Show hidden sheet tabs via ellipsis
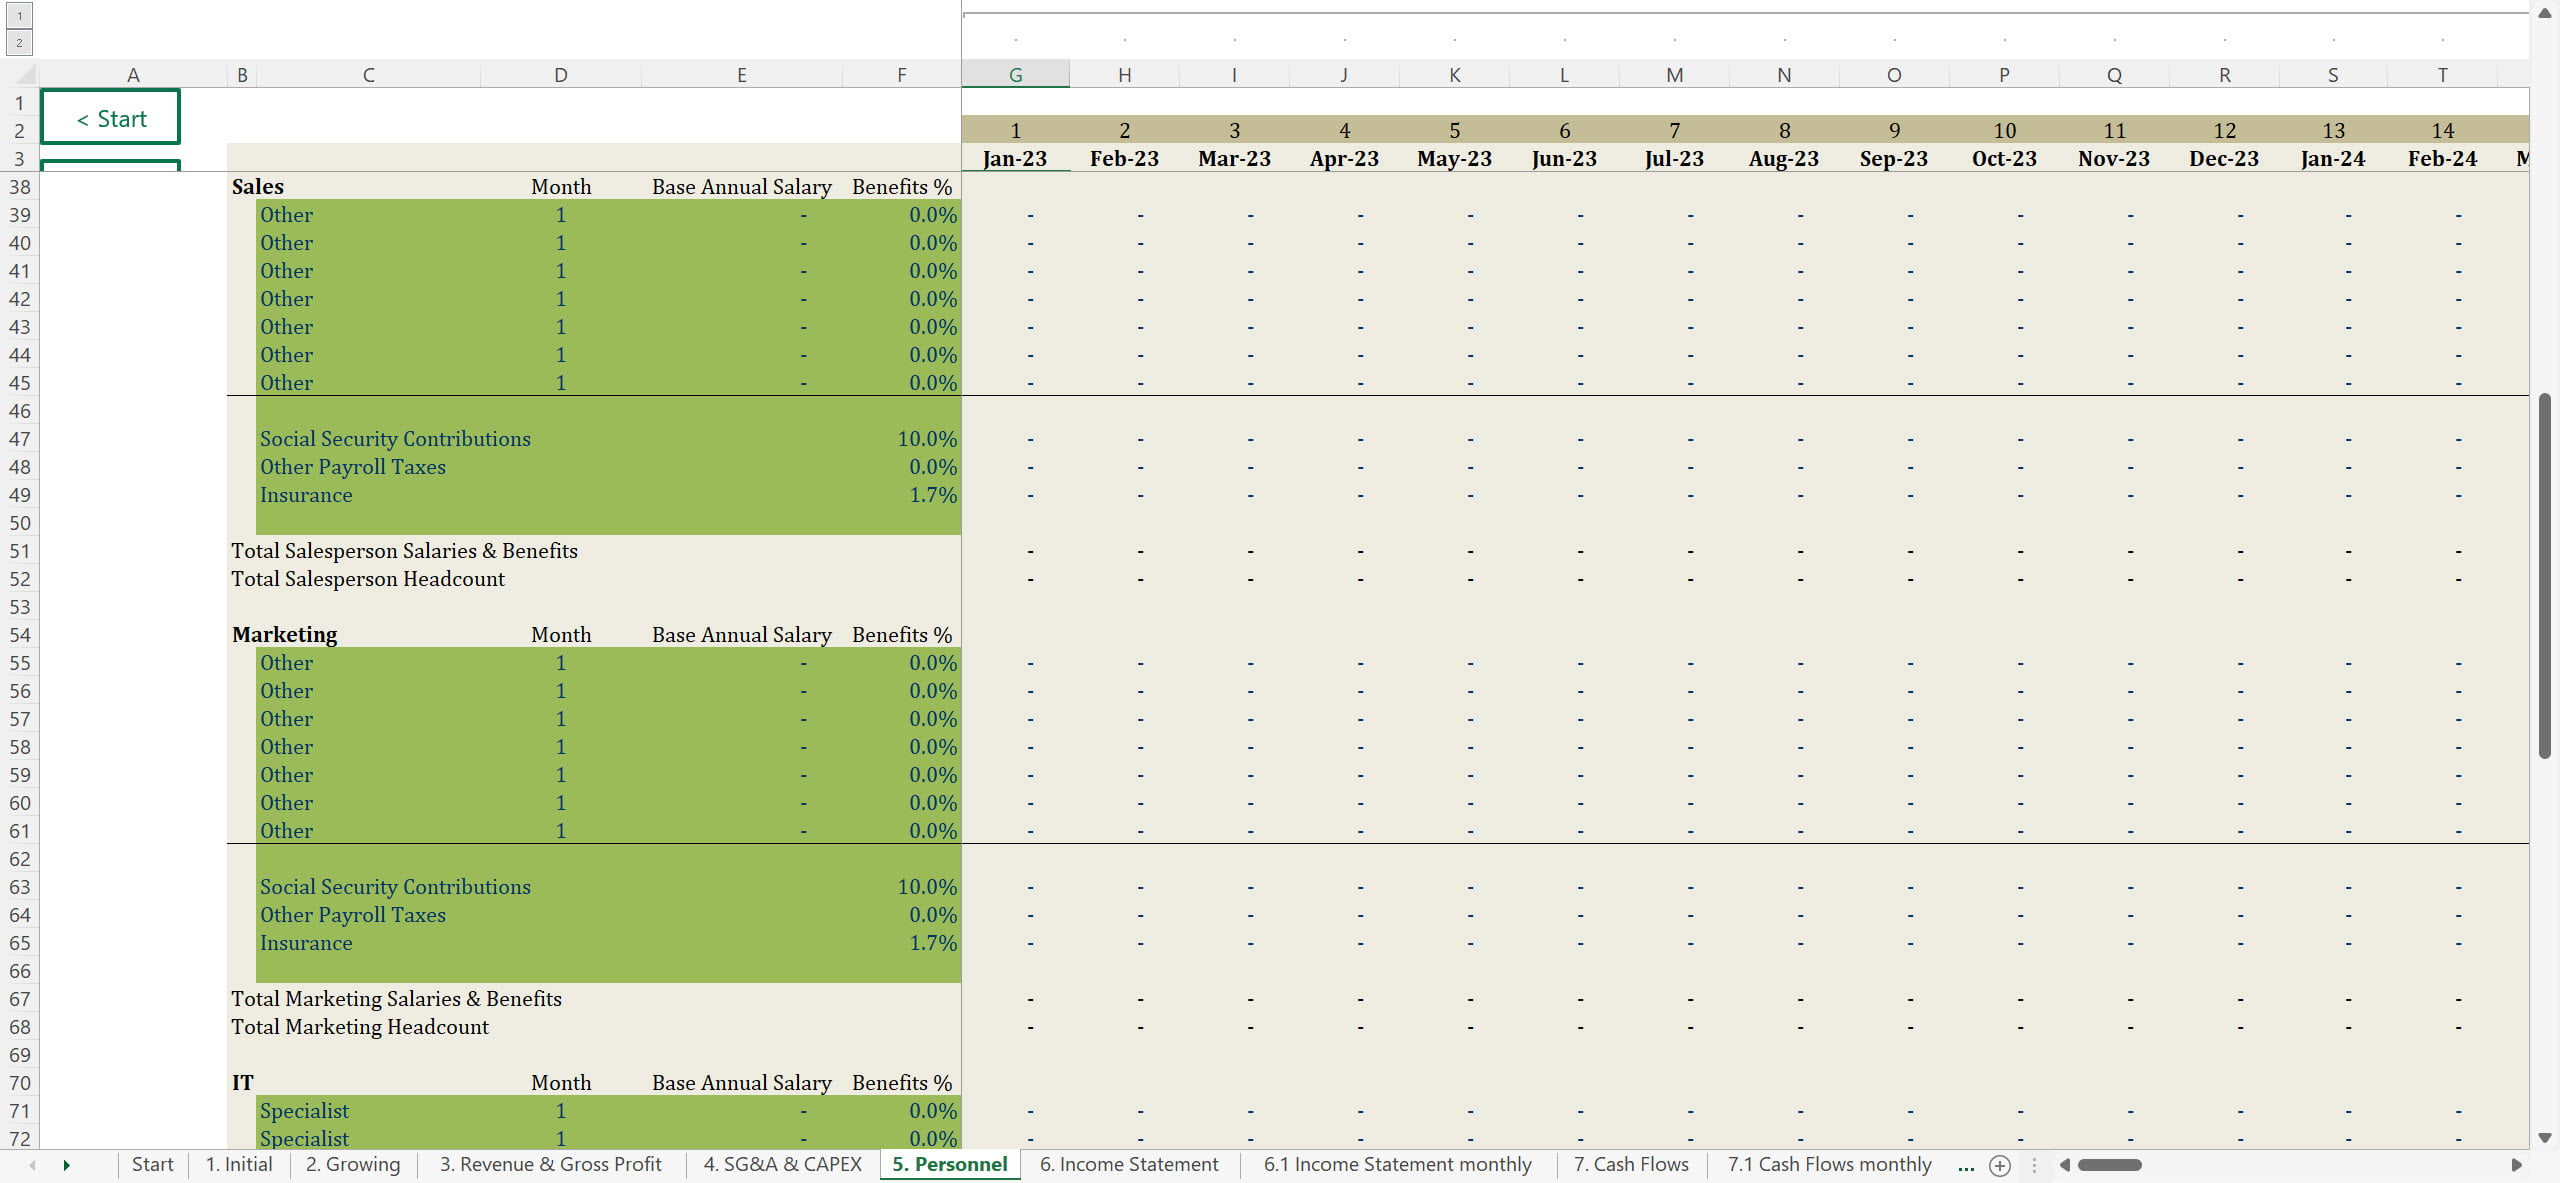 (1965, 1165)
